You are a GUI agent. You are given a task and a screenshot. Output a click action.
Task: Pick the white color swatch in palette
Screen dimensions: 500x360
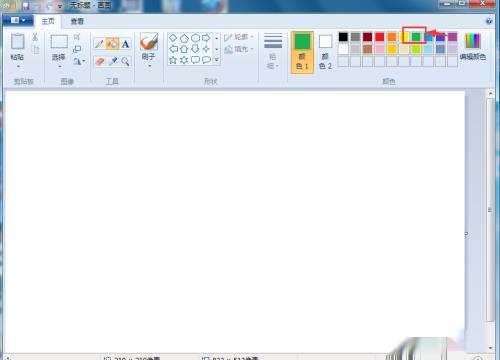click(343, 49)
